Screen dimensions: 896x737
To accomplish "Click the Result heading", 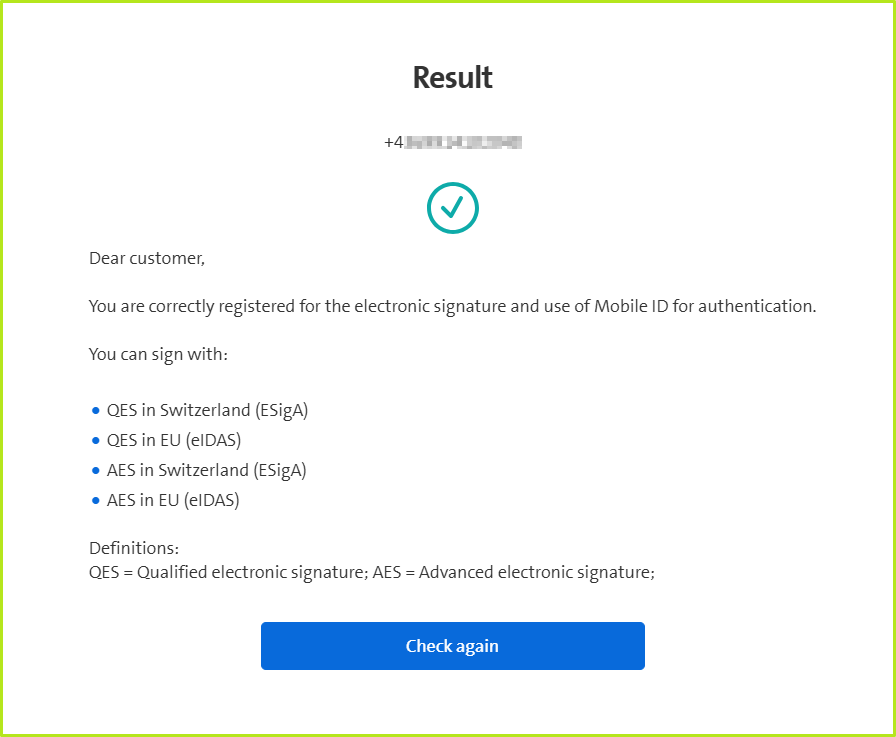I will pos(453,78).
